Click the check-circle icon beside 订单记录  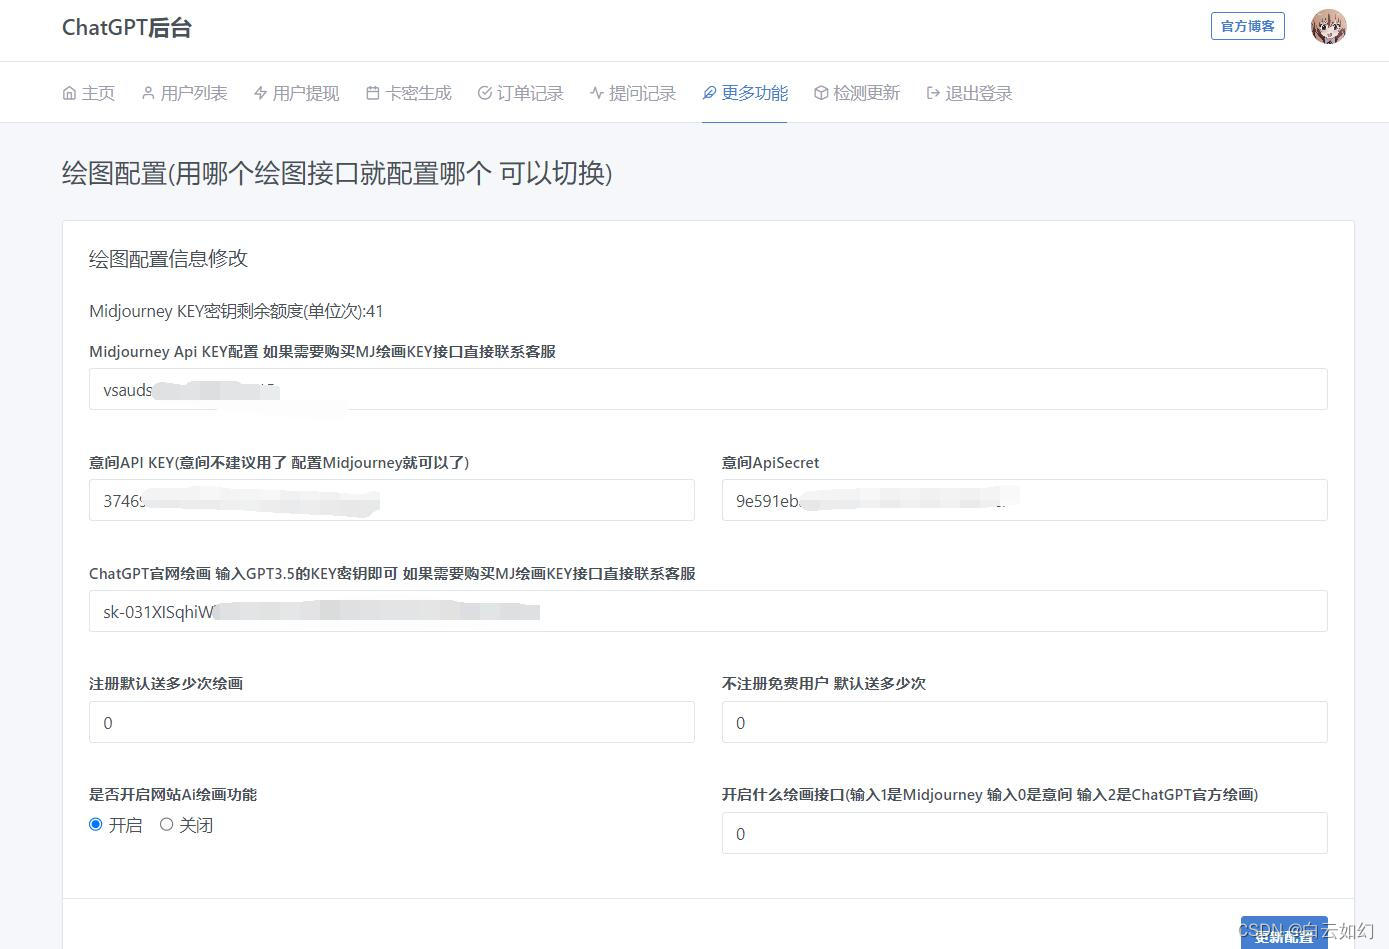click(x=485, y=93)
